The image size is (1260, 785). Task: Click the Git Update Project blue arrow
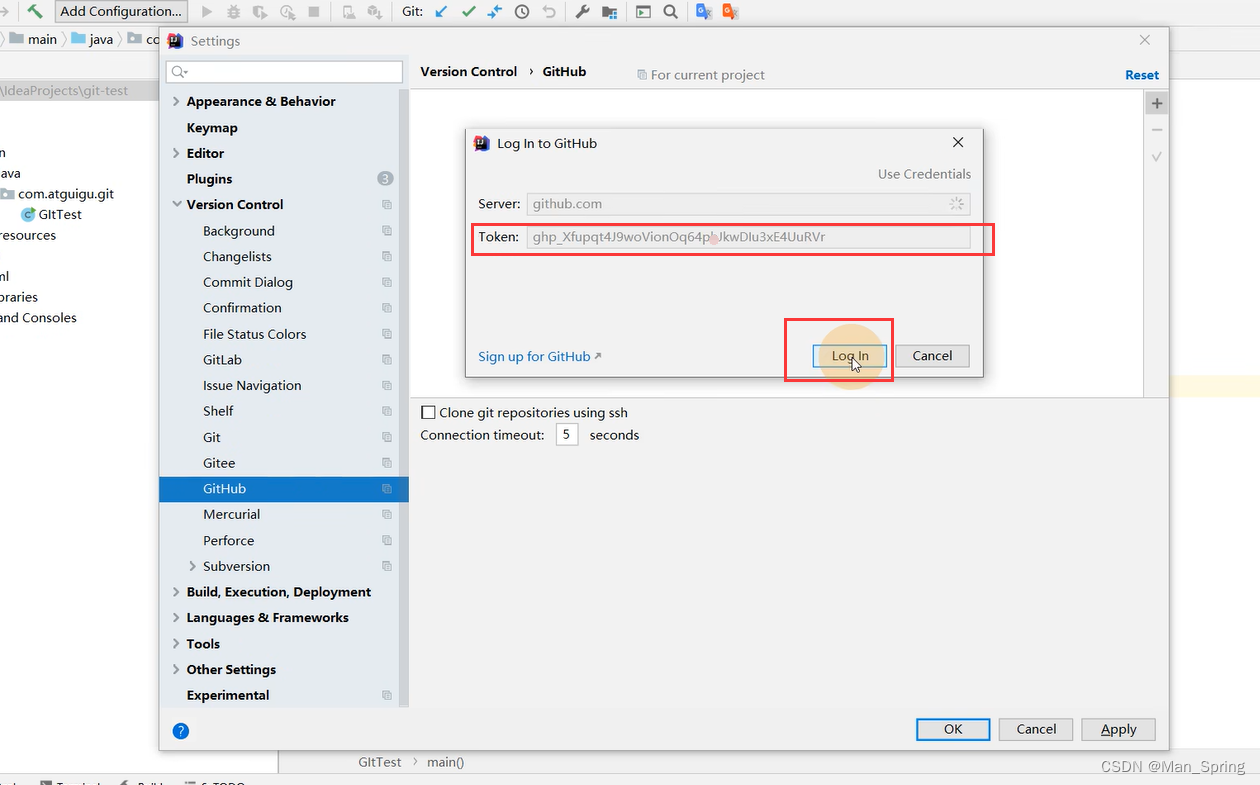click(x=441, y=12)
